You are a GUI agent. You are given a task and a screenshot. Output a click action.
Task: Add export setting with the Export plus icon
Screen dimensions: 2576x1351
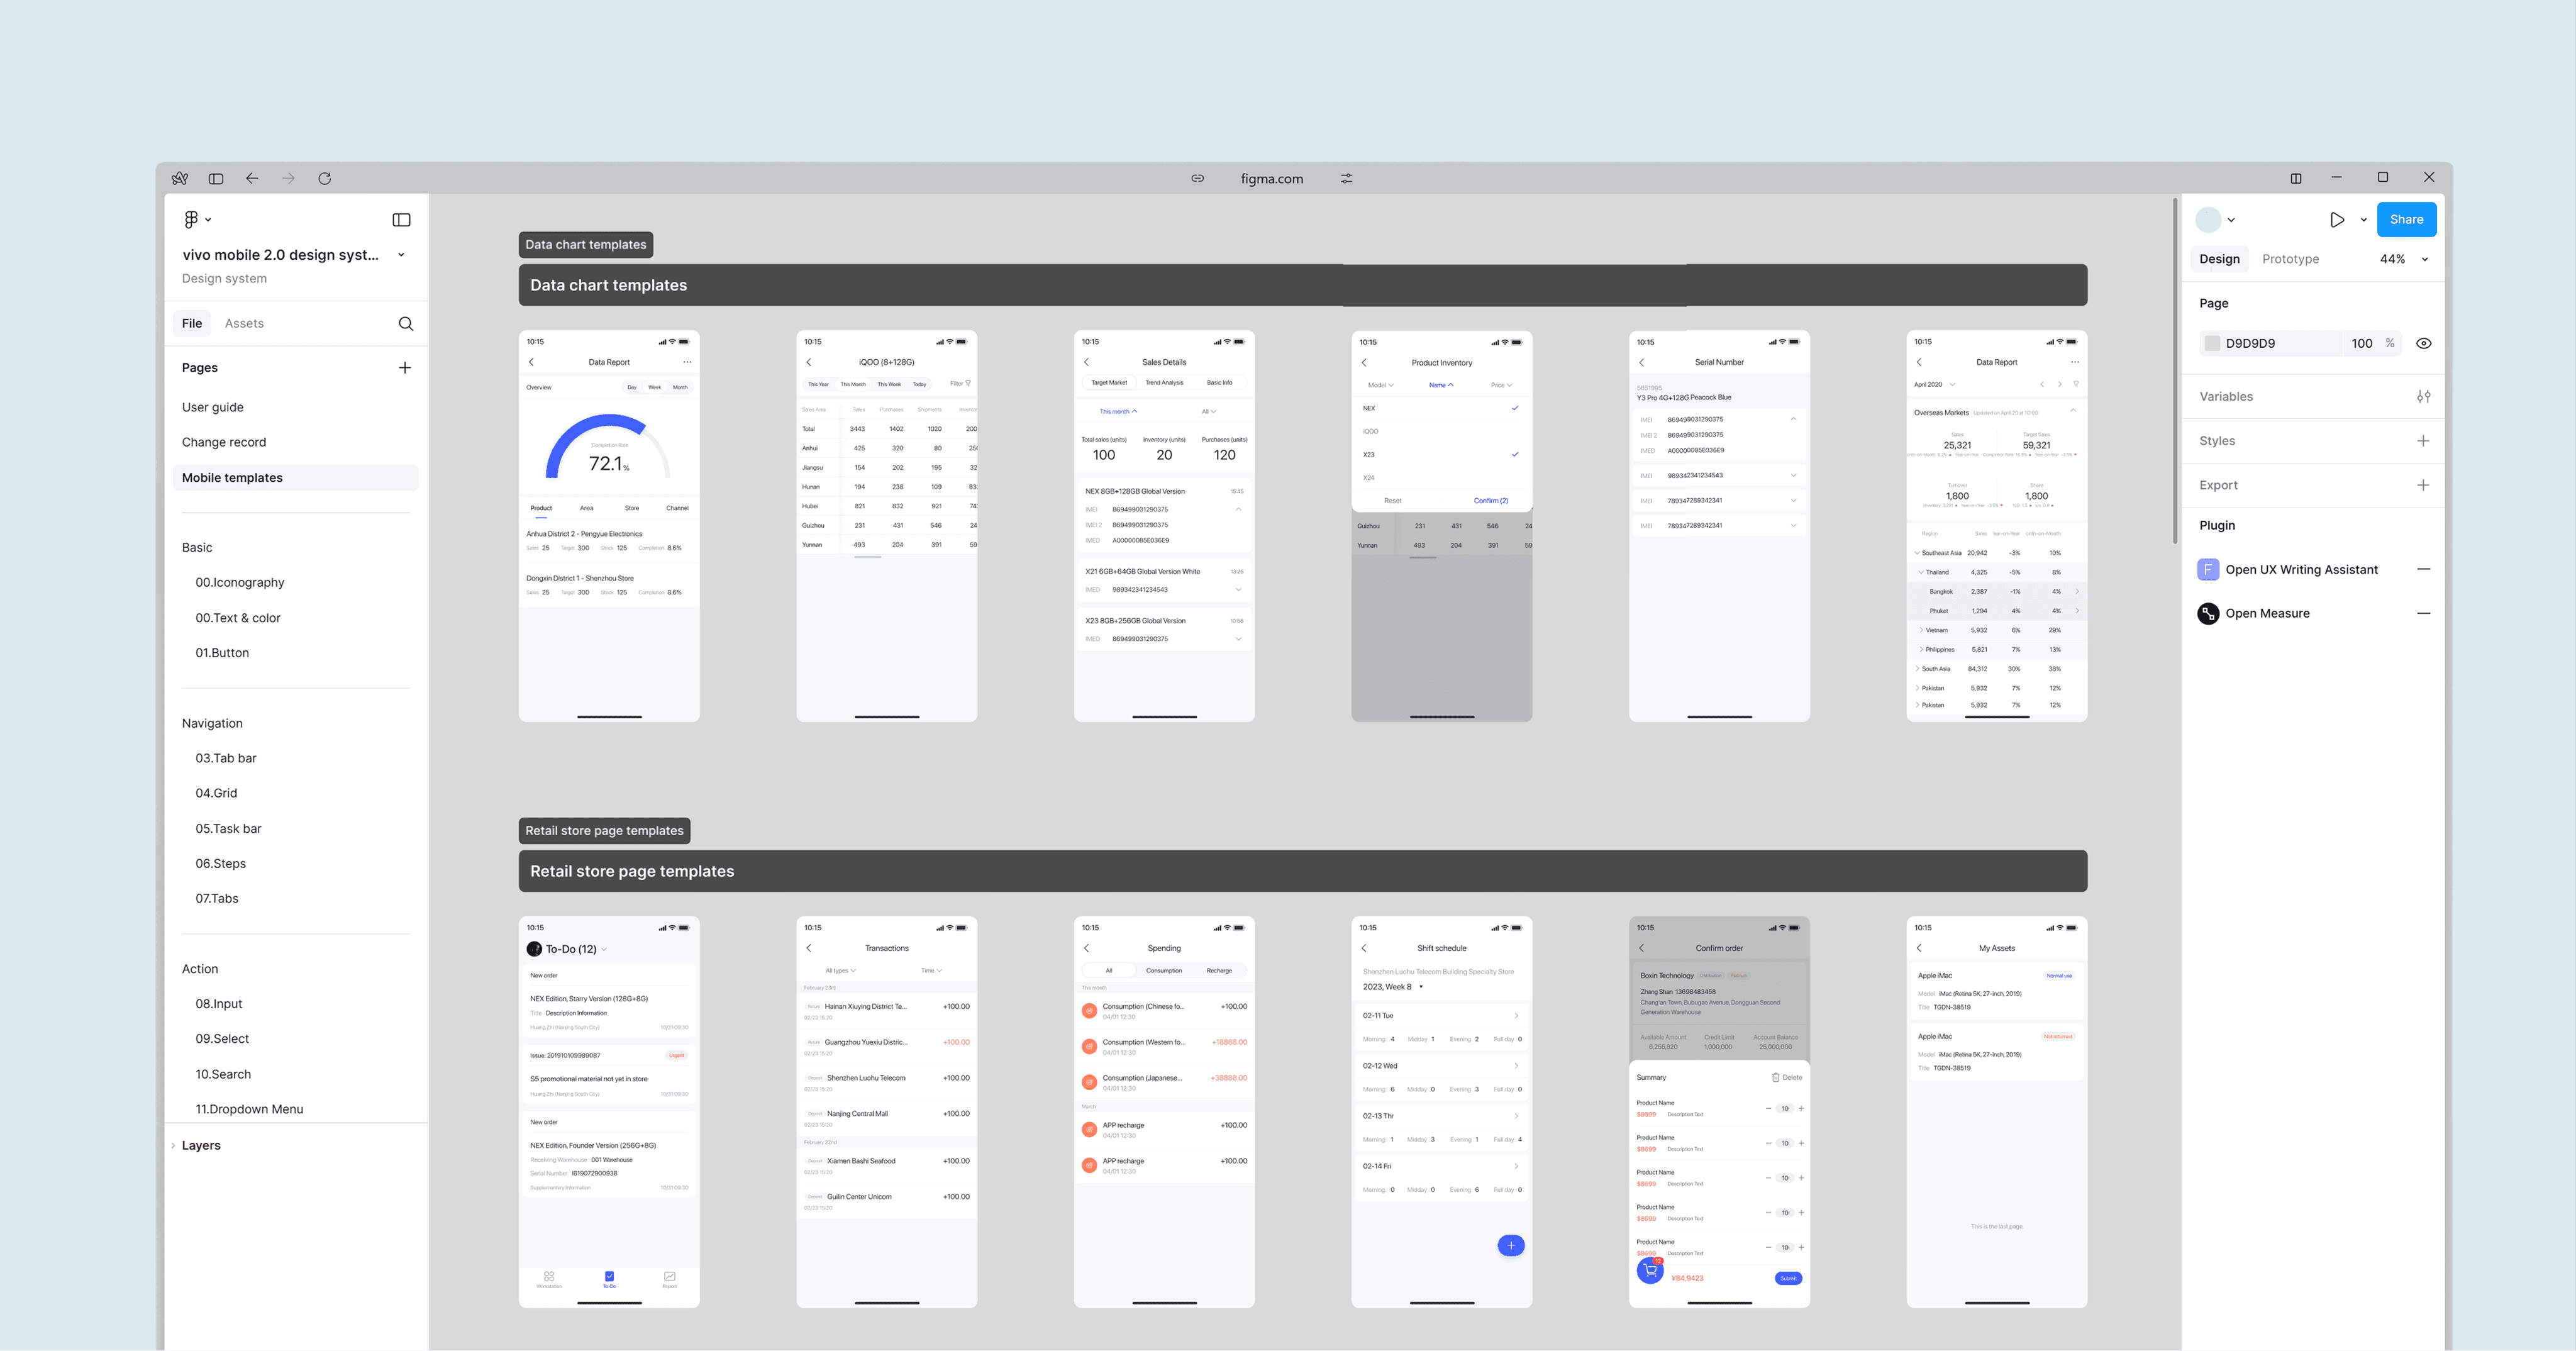2423,485
